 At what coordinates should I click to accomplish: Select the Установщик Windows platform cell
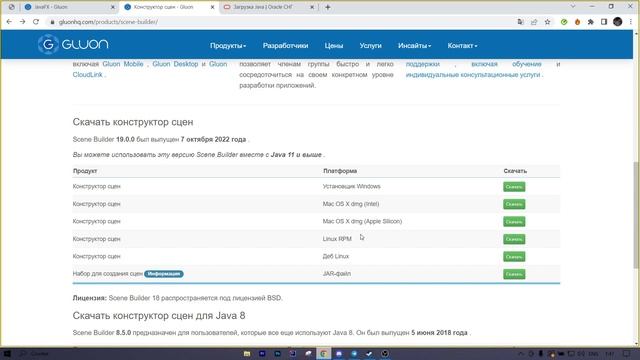[351, 187]
